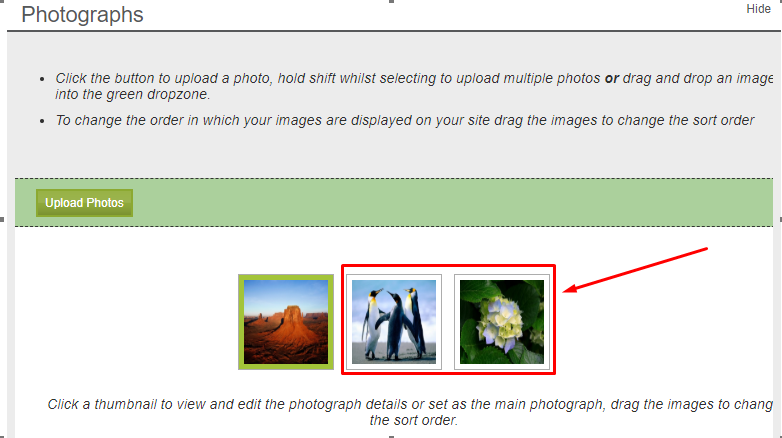Choose the hydrangea flower thumbnail
Image resolution: width=782 pixels, height=438 pixels.
(x=502, y=322)
